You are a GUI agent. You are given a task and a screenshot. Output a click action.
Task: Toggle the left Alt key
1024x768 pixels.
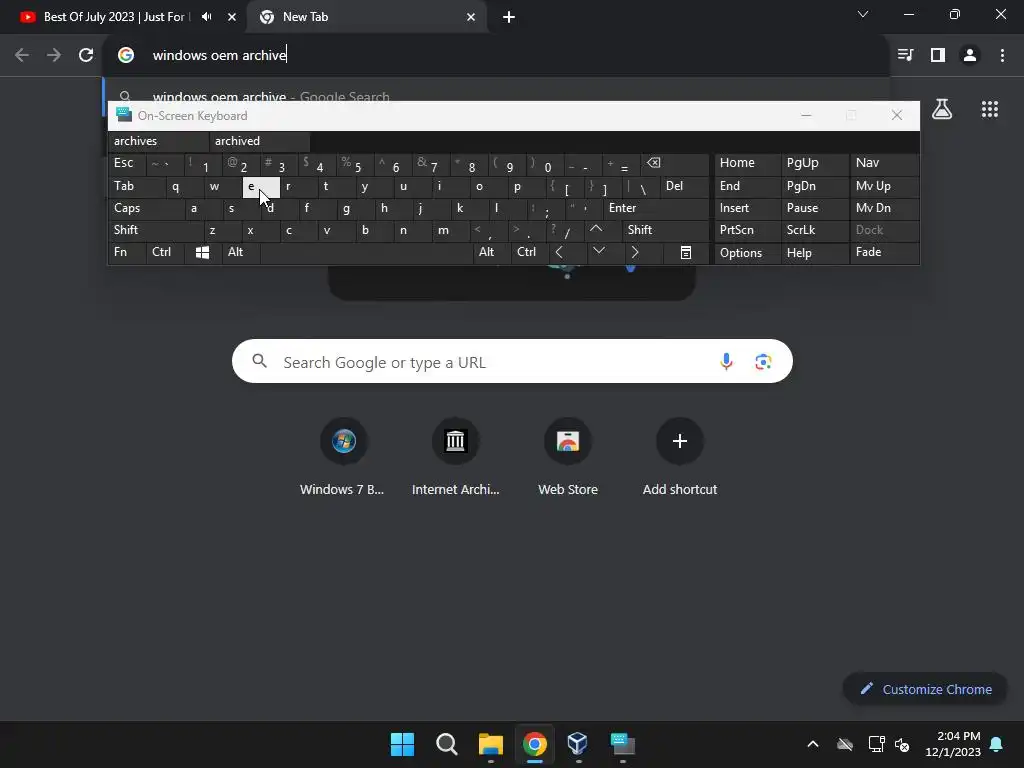coord(240,252)
